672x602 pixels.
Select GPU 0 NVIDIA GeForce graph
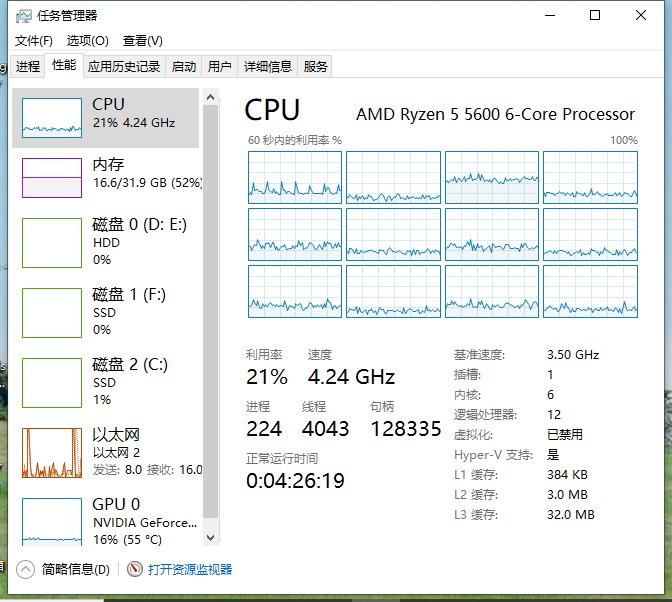pos(52,523)
